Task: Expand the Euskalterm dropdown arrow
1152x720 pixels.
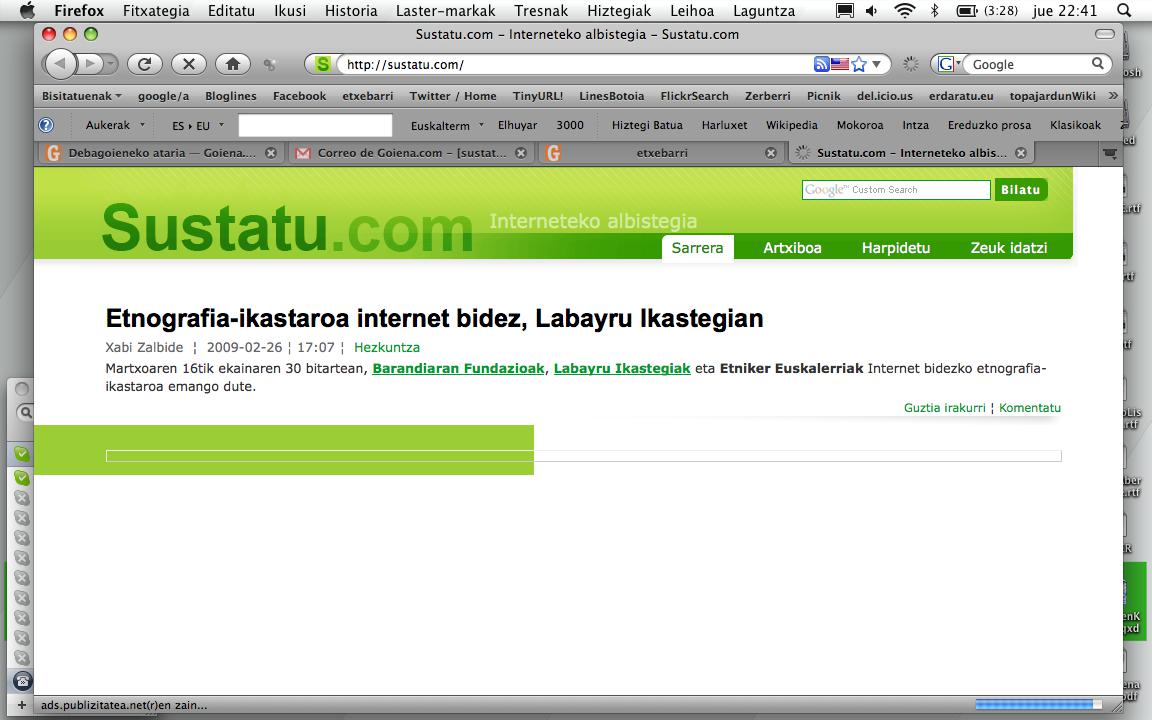Action: point(481,125)
